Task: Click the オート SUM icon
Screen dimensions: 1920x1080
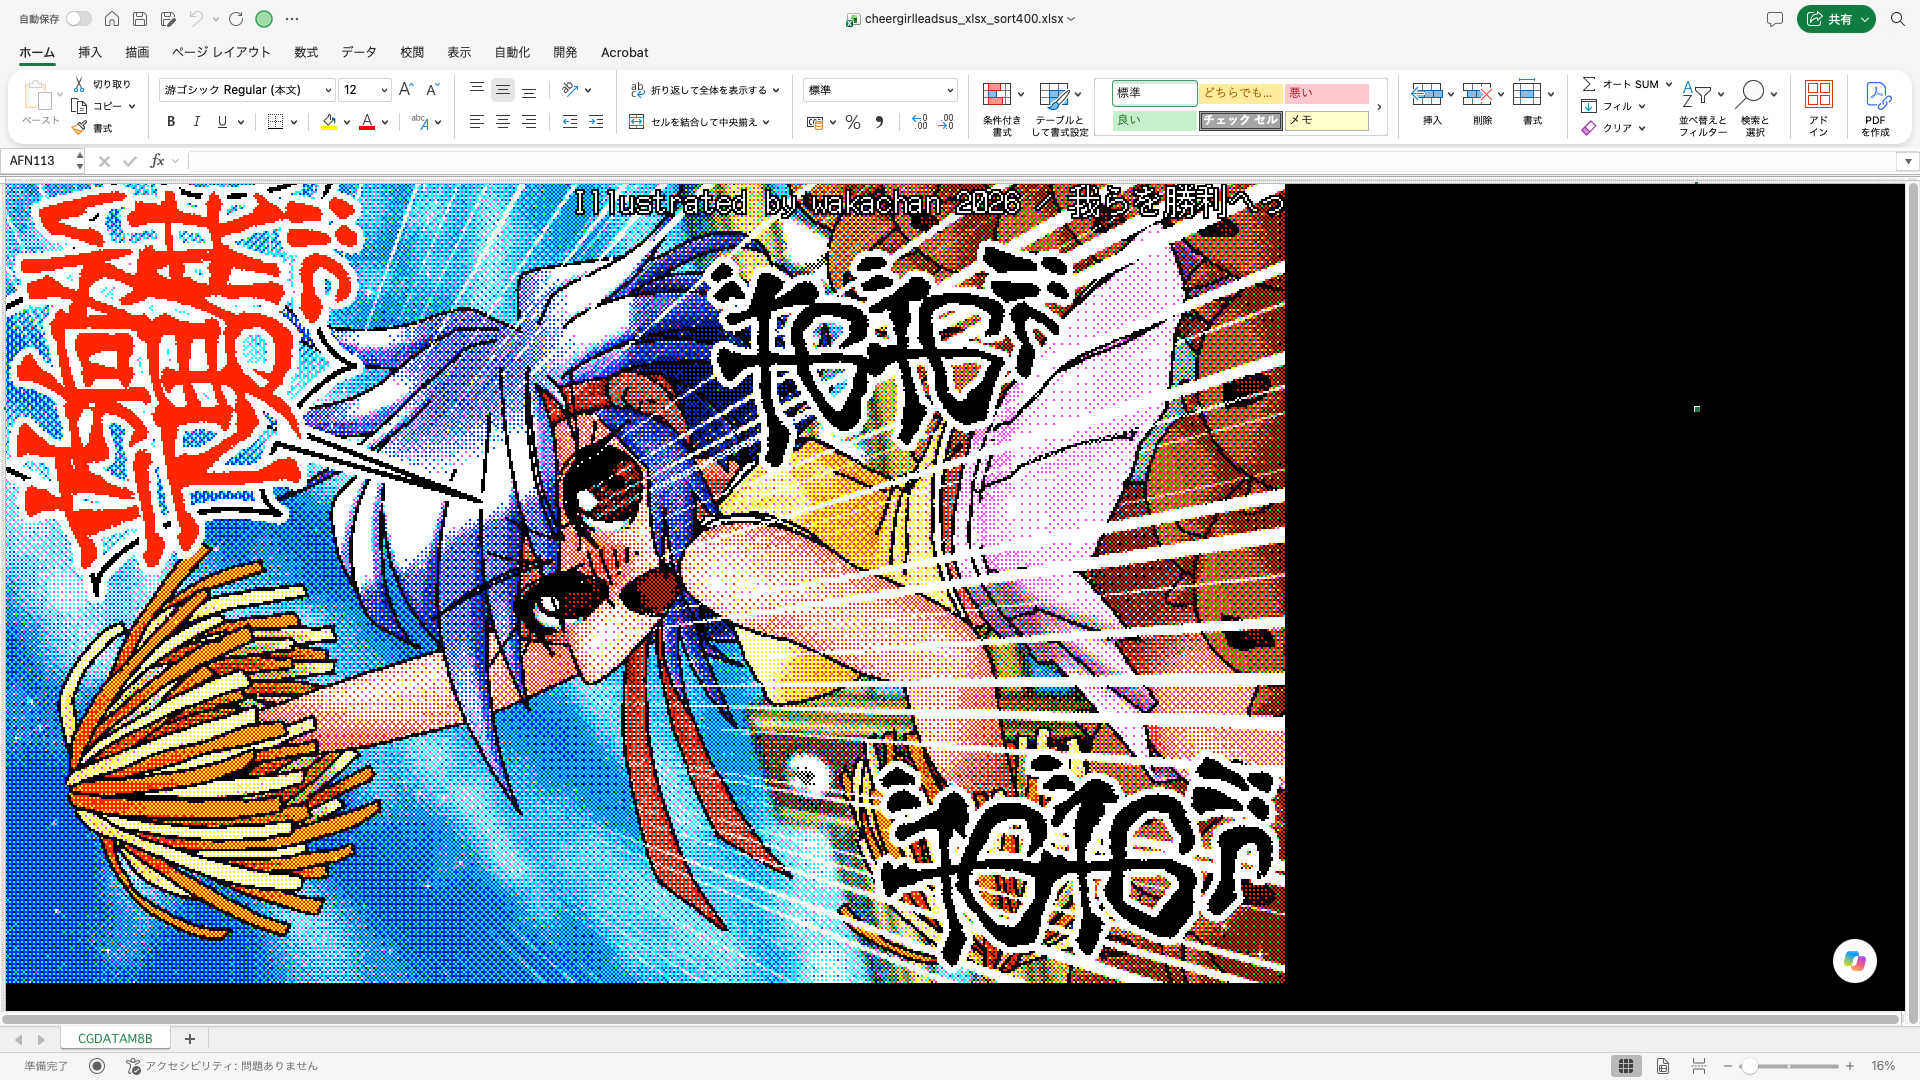Action: pos(1589,83)
